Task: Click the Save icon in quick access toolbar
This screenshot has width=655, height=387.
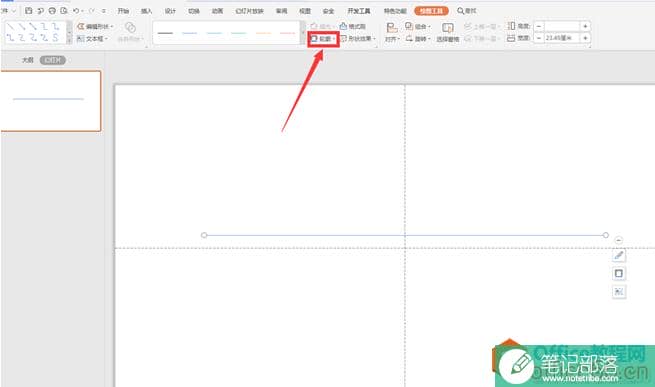Action: point(28,10)
